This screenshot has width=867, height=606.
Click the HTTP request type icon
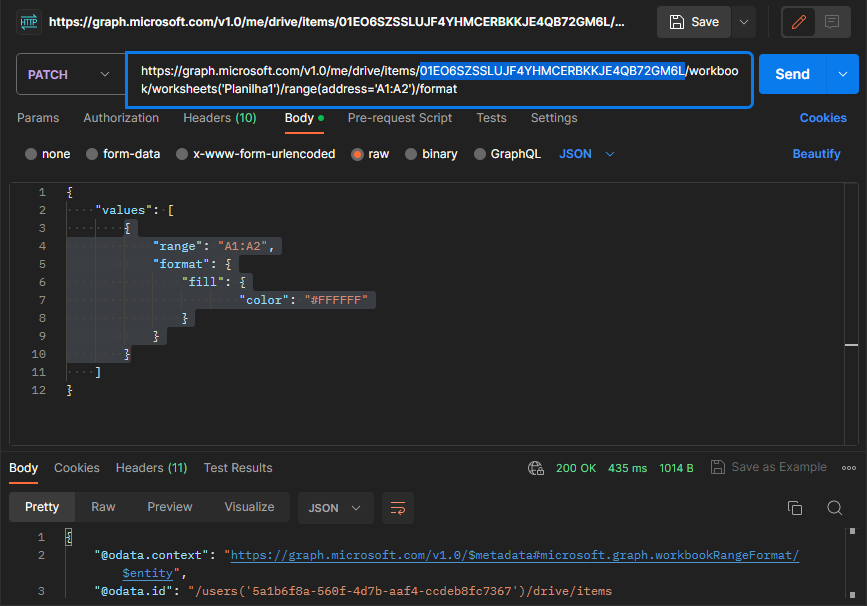pyautogui.click(x=28, y=22)
